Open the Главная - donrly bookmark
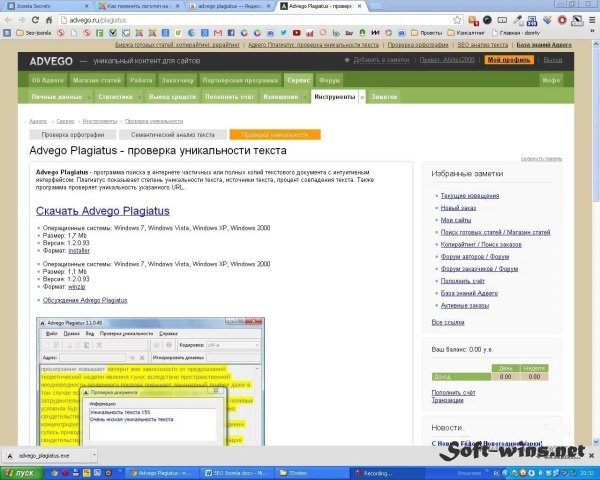600x480 pixels. click(516, 33)
